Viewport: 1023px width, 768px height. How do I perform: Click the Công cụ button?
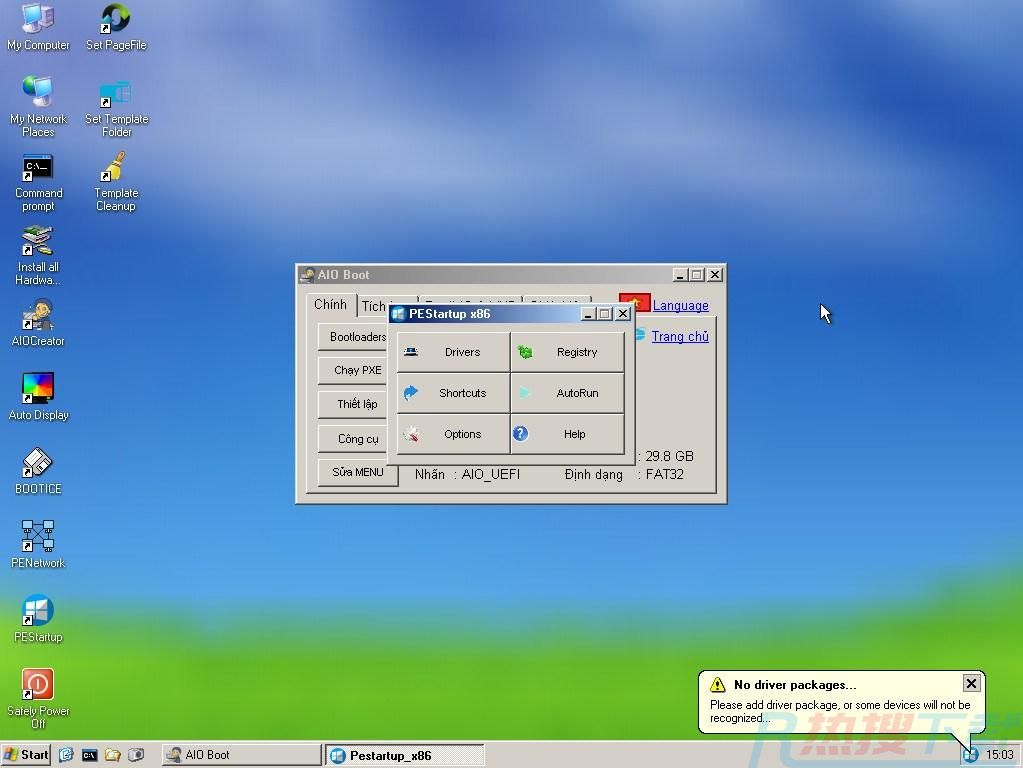[x=354, y=438]
